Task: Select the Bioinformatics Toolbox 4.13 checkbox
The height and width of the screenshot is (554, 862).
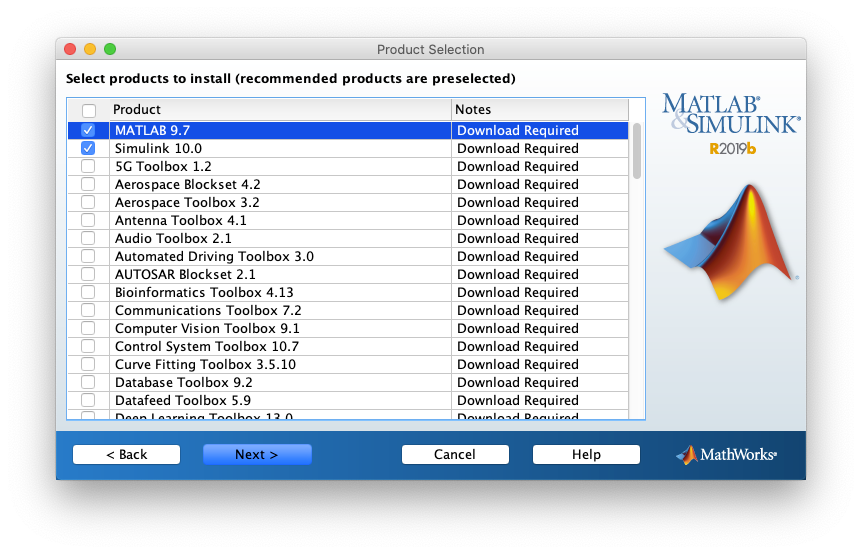Action: (88, 292)
